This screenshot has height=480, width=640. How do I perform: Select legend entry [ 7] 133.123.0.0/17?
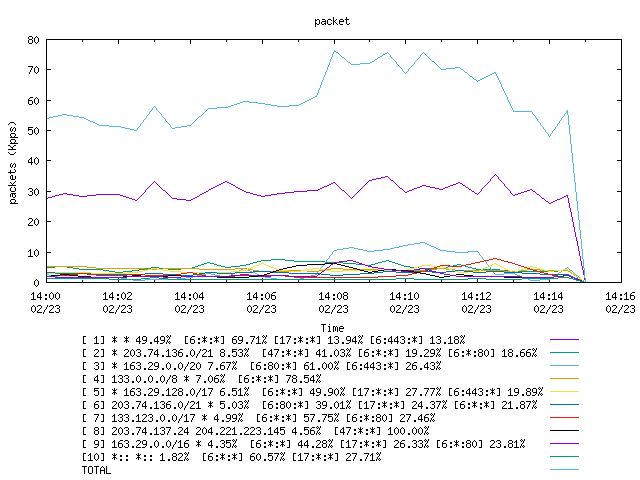(x=258, y=418)
